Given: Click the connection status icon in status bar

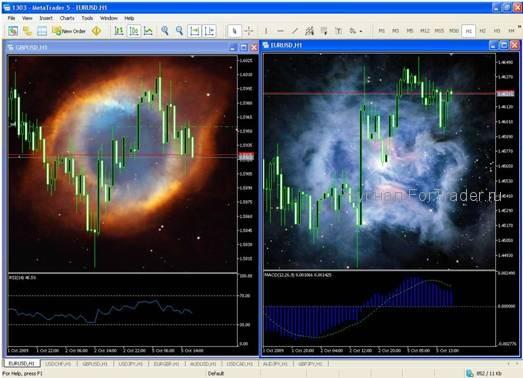Looking at the screenshot, I should coord(470,373).
